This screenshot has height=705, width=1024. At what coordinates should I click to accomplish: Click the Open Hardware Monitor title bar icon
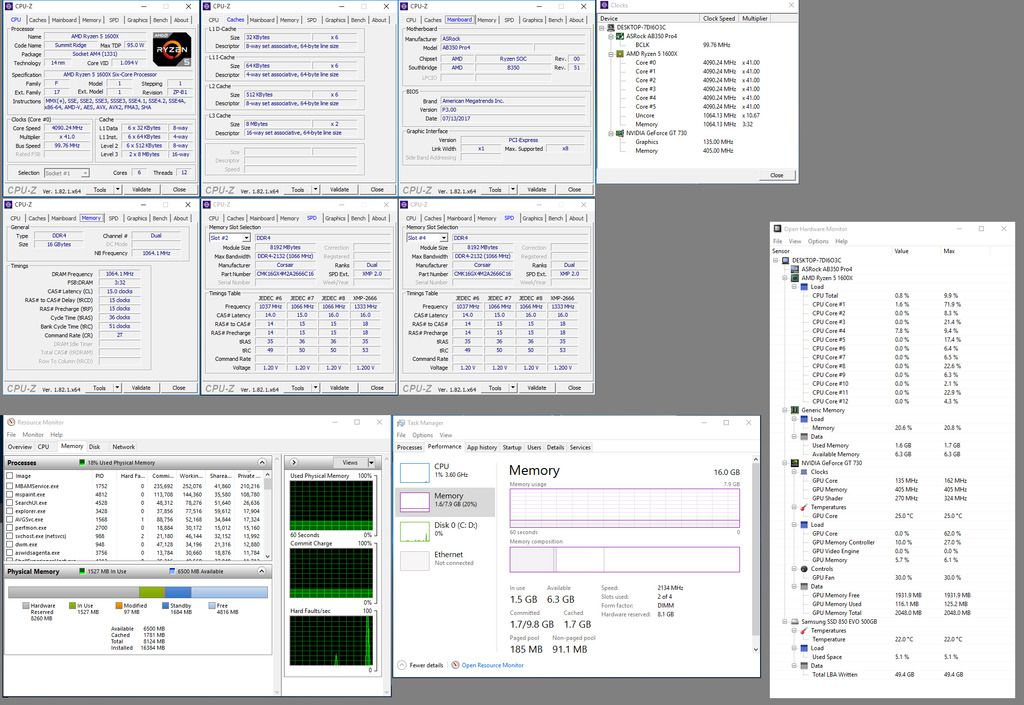(777, 228)
